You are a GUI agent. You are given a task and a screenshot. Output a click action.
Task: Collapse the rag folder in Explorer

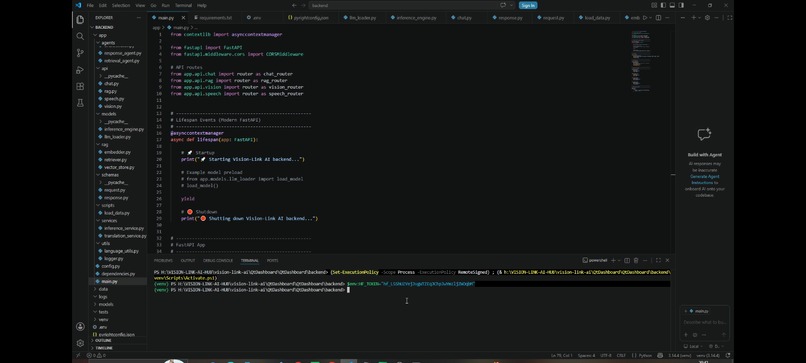(118, 144)
